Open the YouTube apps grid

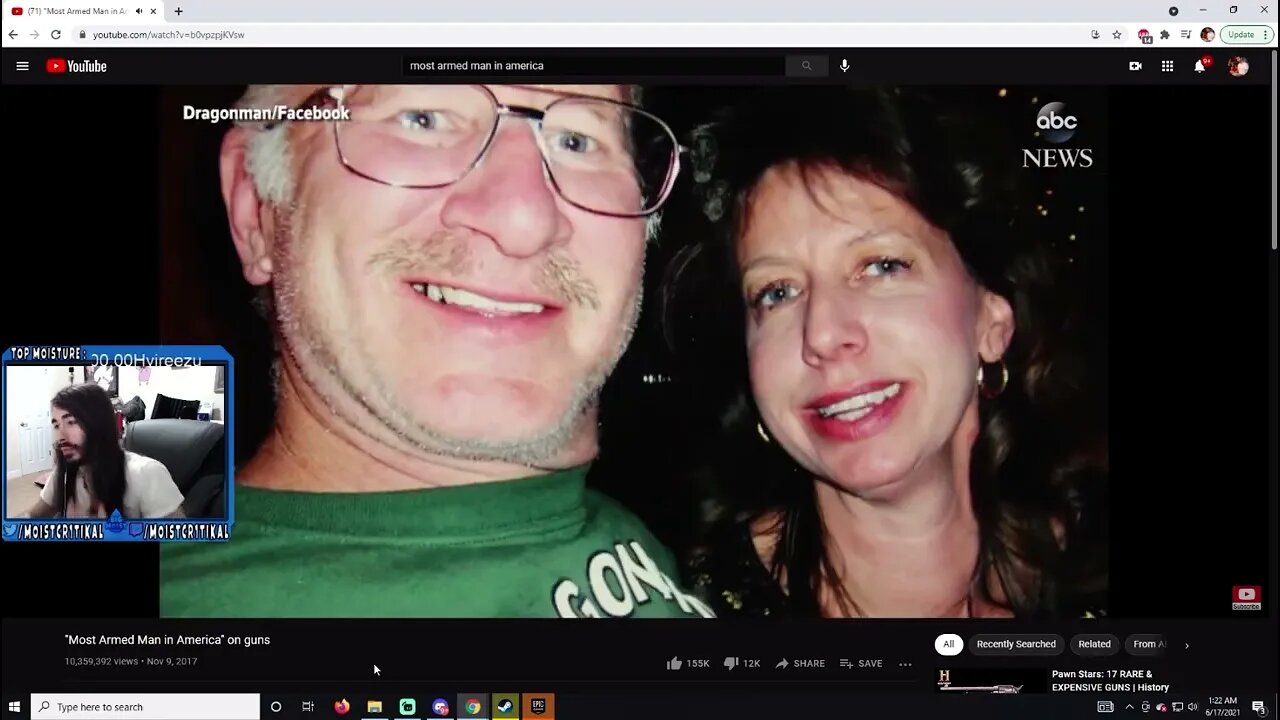tap(1167, 66)
